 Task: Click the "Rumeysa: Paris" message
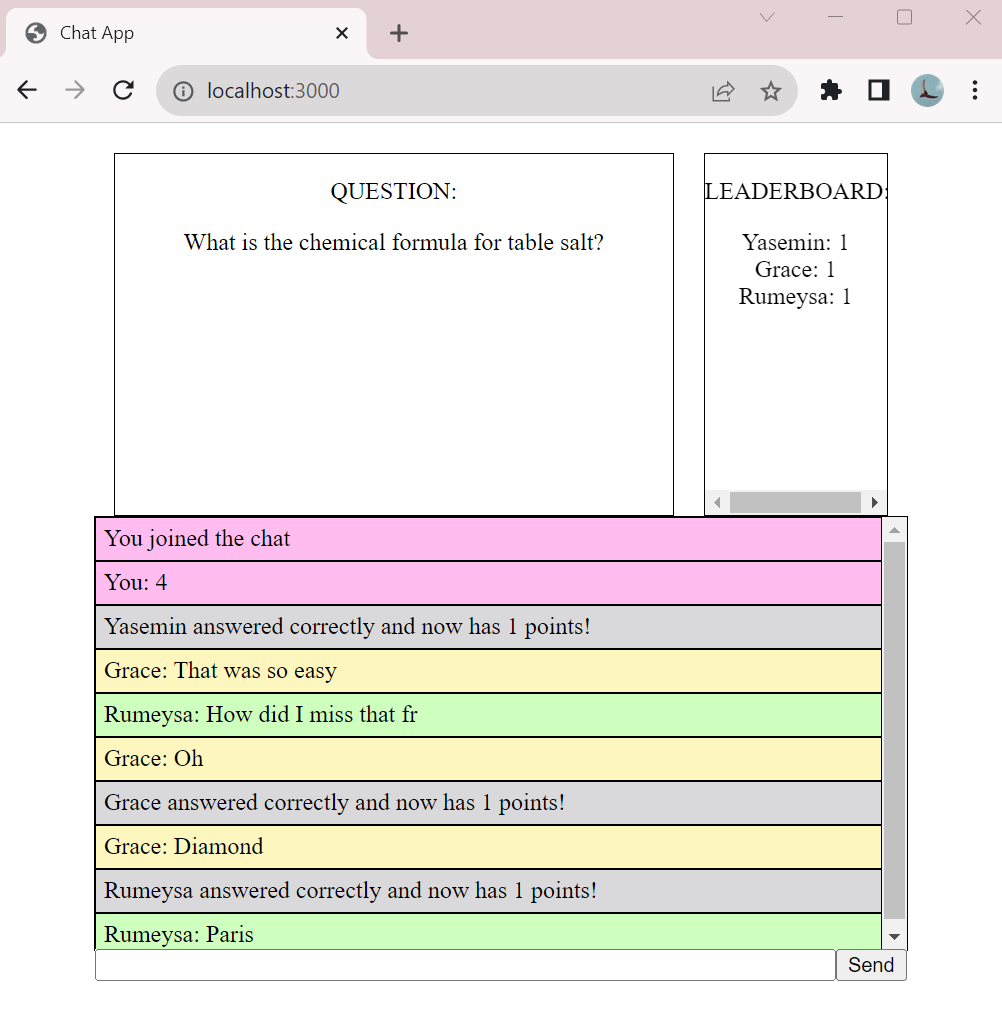[488, 932]
